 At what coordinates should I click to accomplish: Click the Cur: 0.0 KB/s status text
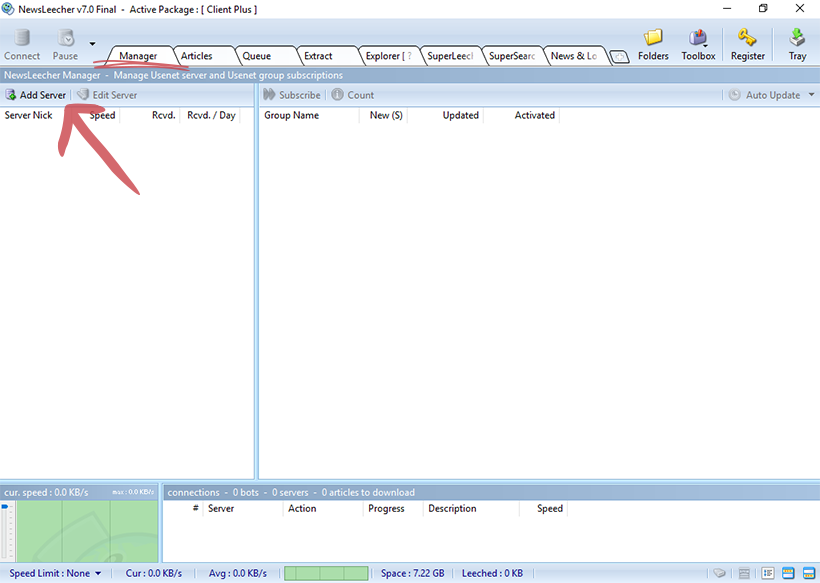(x=154, y=574)
